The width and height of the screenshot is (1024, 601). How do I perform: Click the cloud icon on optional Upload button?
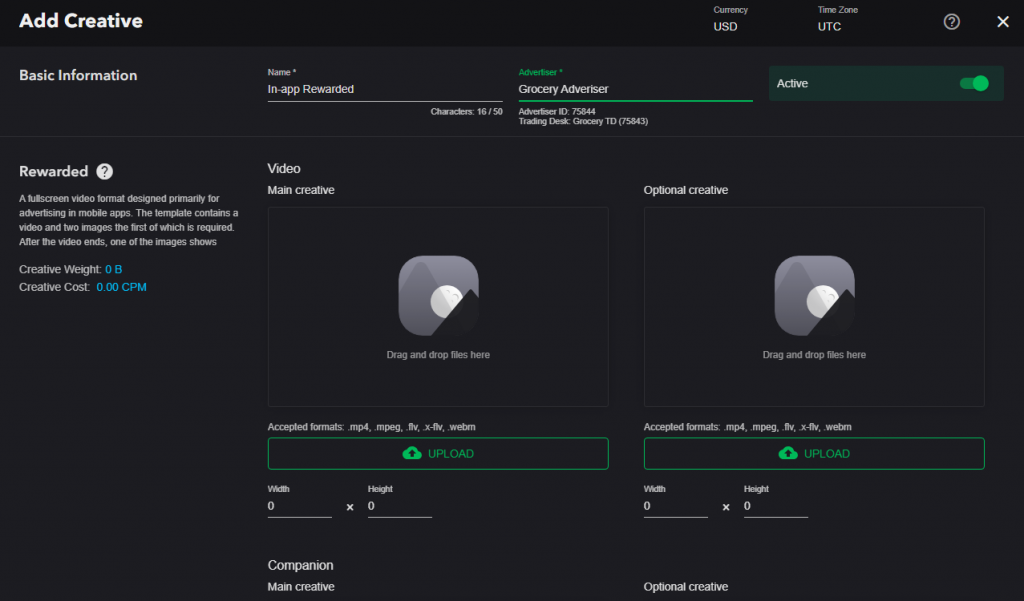788,453
